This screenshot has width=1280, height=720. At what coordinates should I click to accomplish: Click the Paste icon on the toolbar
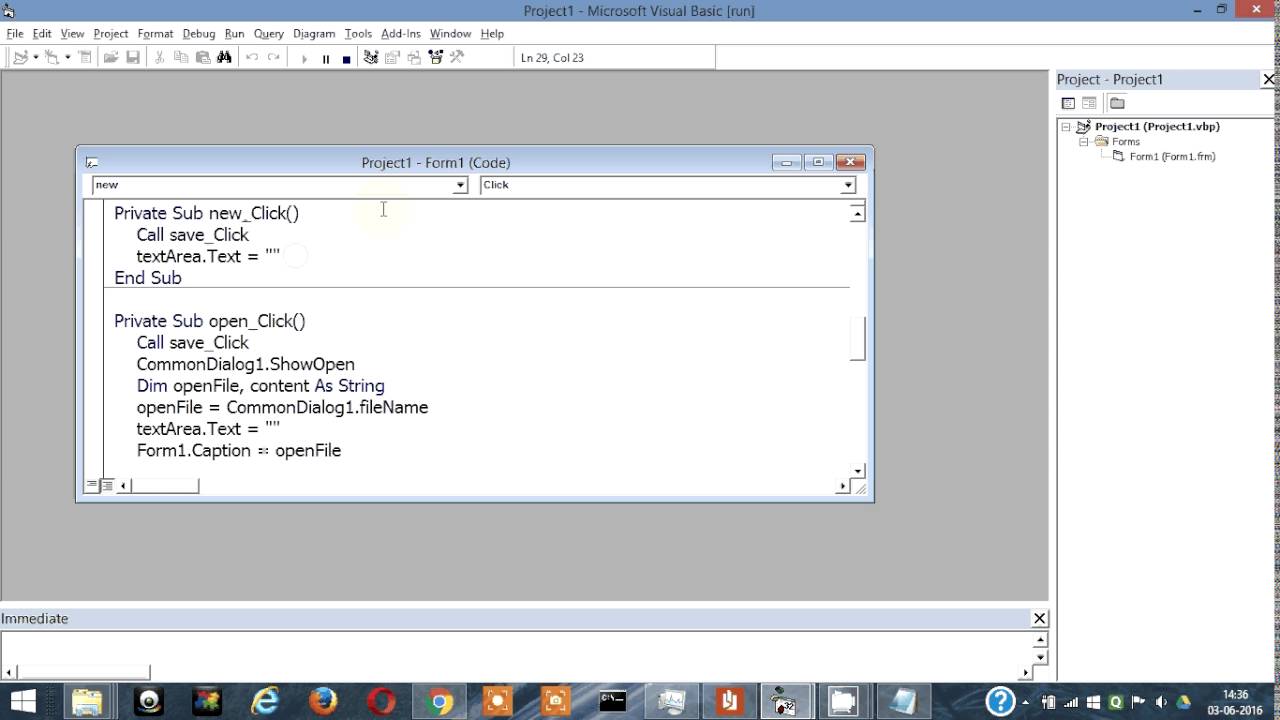coord(203,57)
